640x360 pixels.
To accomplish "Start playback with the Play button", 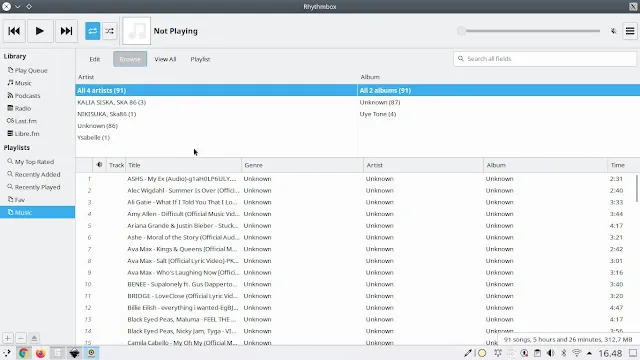I will click(x=40, y=31).
